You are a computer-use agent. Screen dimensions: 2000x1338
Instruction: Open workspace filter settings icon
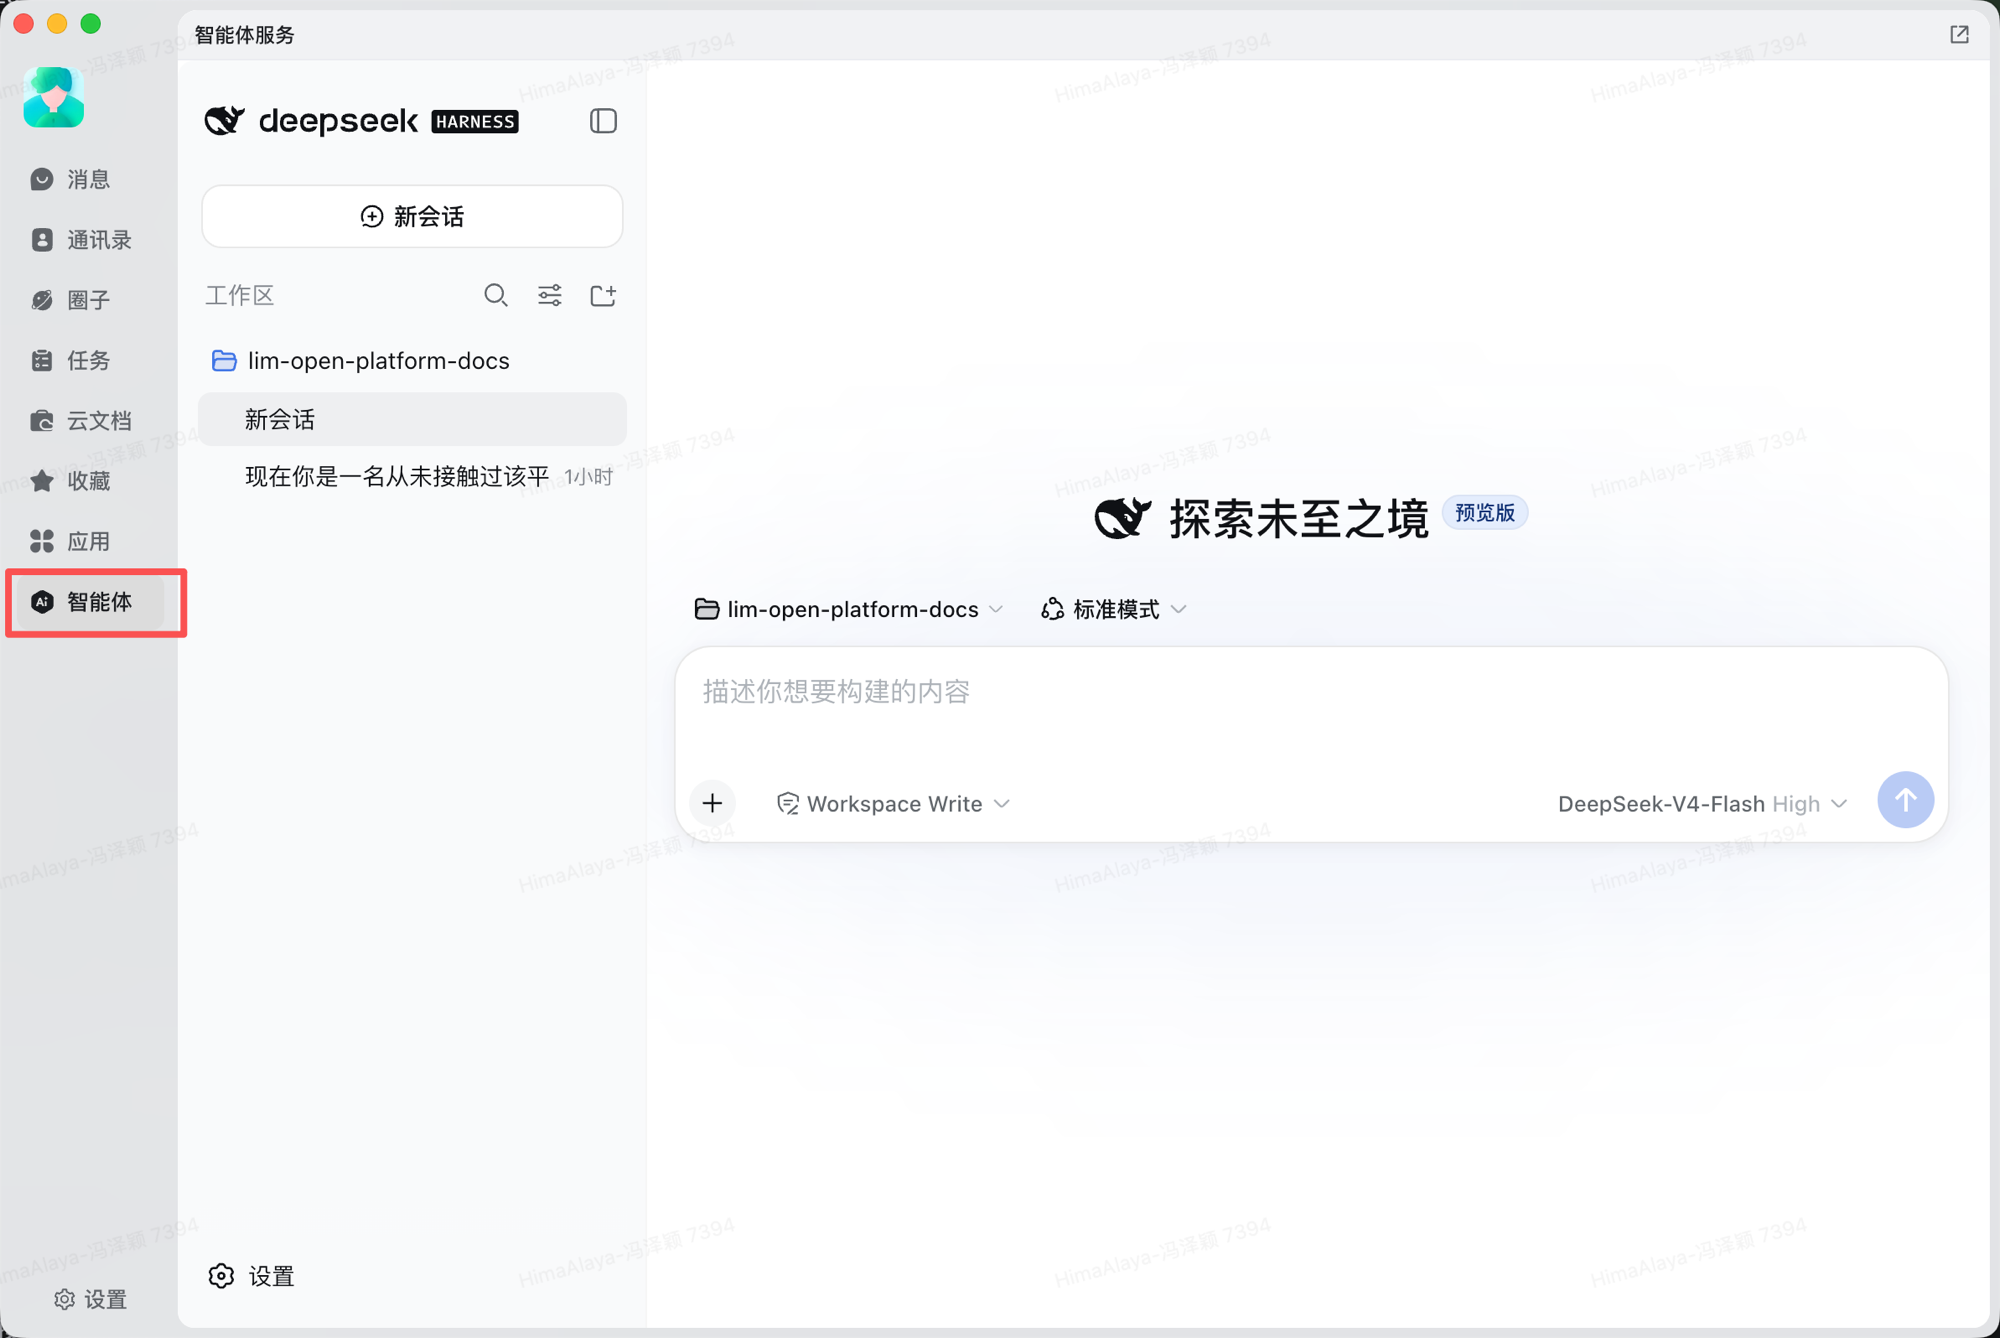[549, 295]
